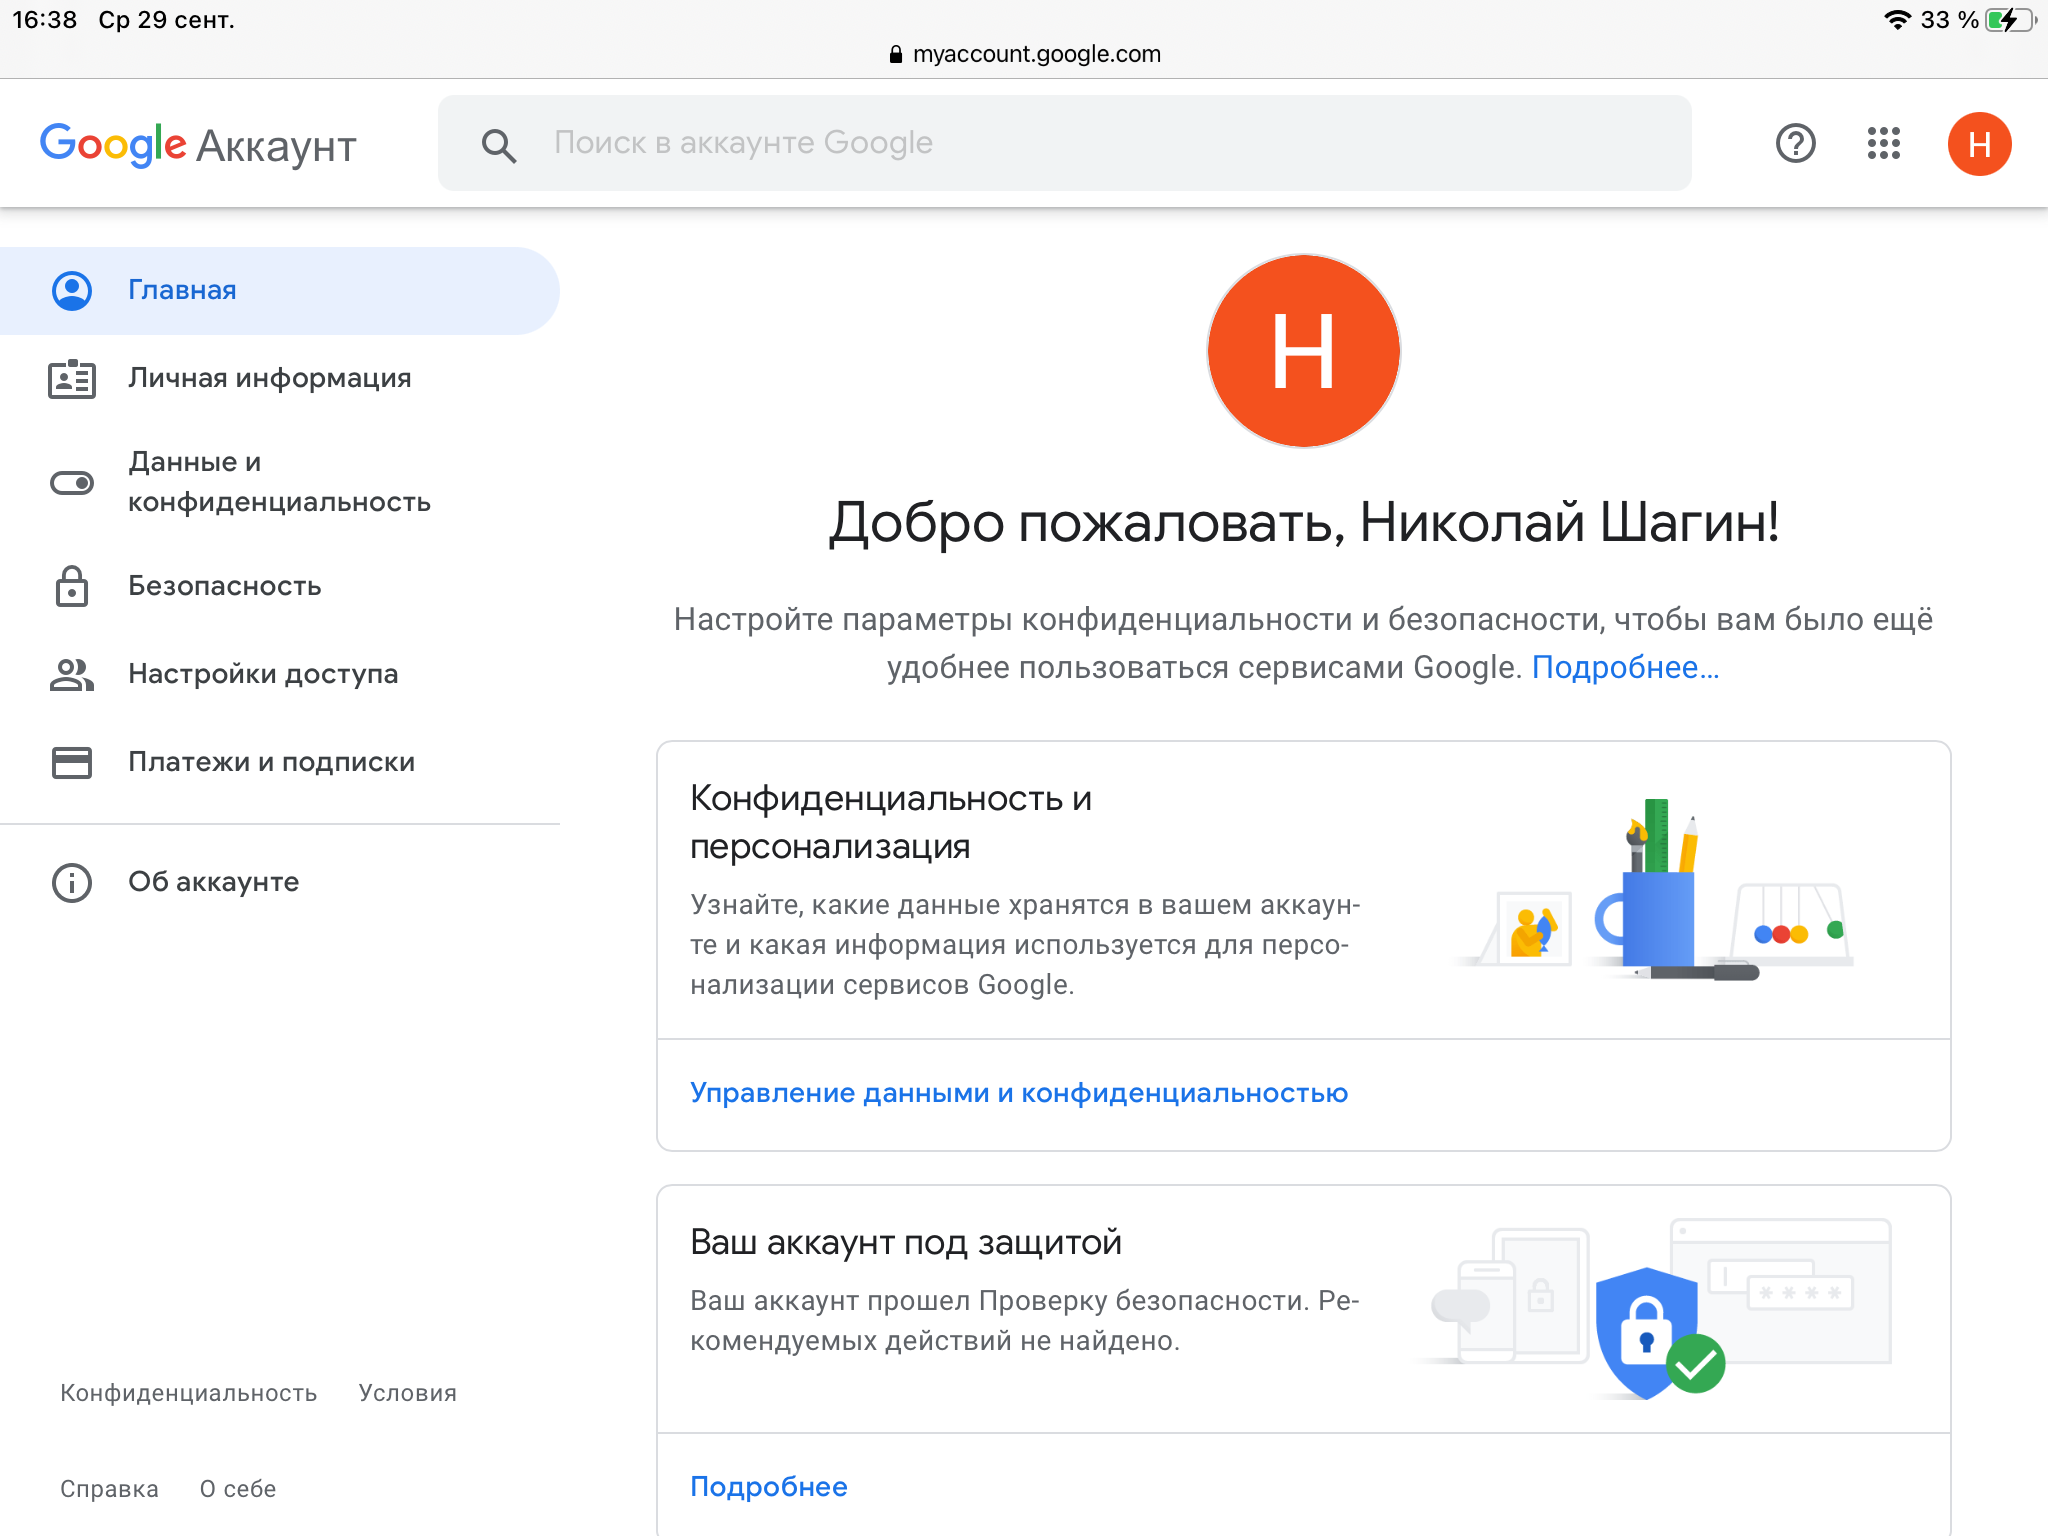The width and height of the screenshot is (2048, 1536).
Task: Follow the Подробнее… link in welcome text
Action: 1625,668
